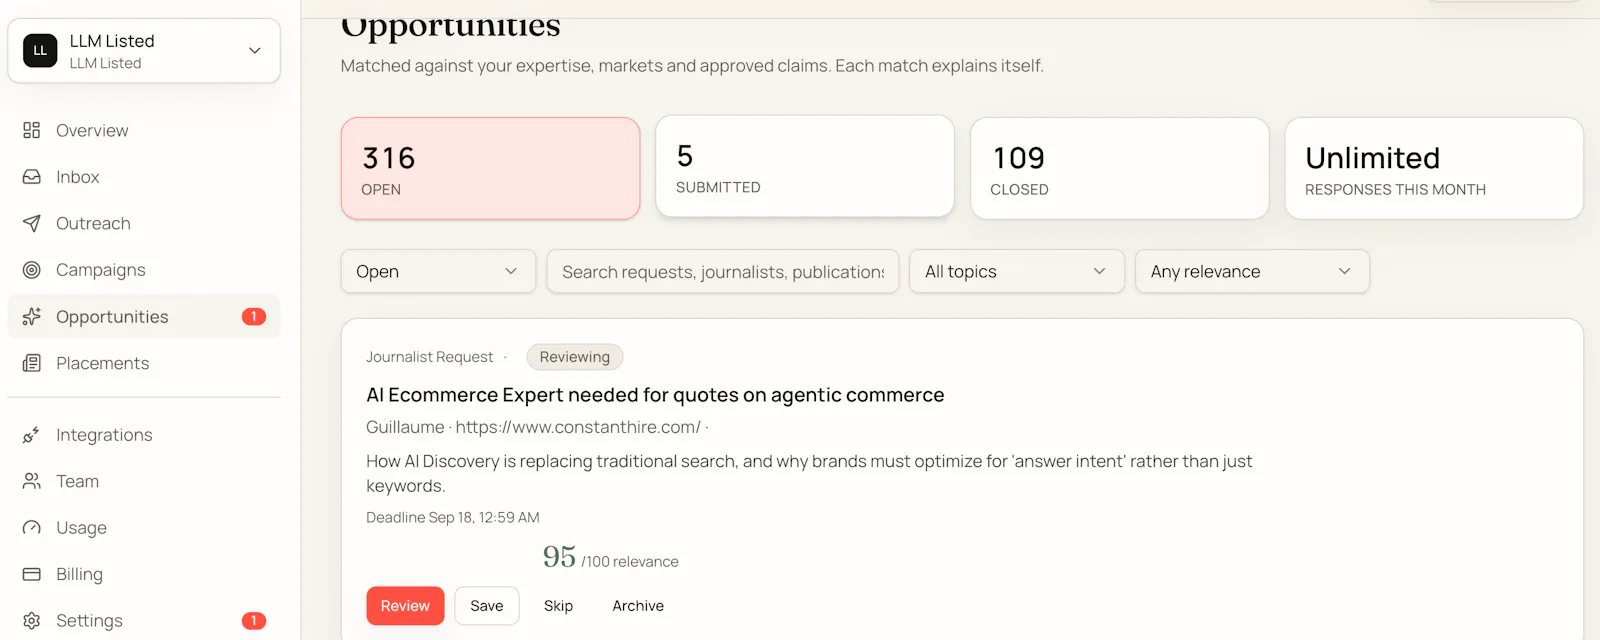Viewport: 1600px width, 640px height.
Task: Click the Campaigns target icon
Action: pyautogui.click(x=32, y=270)
